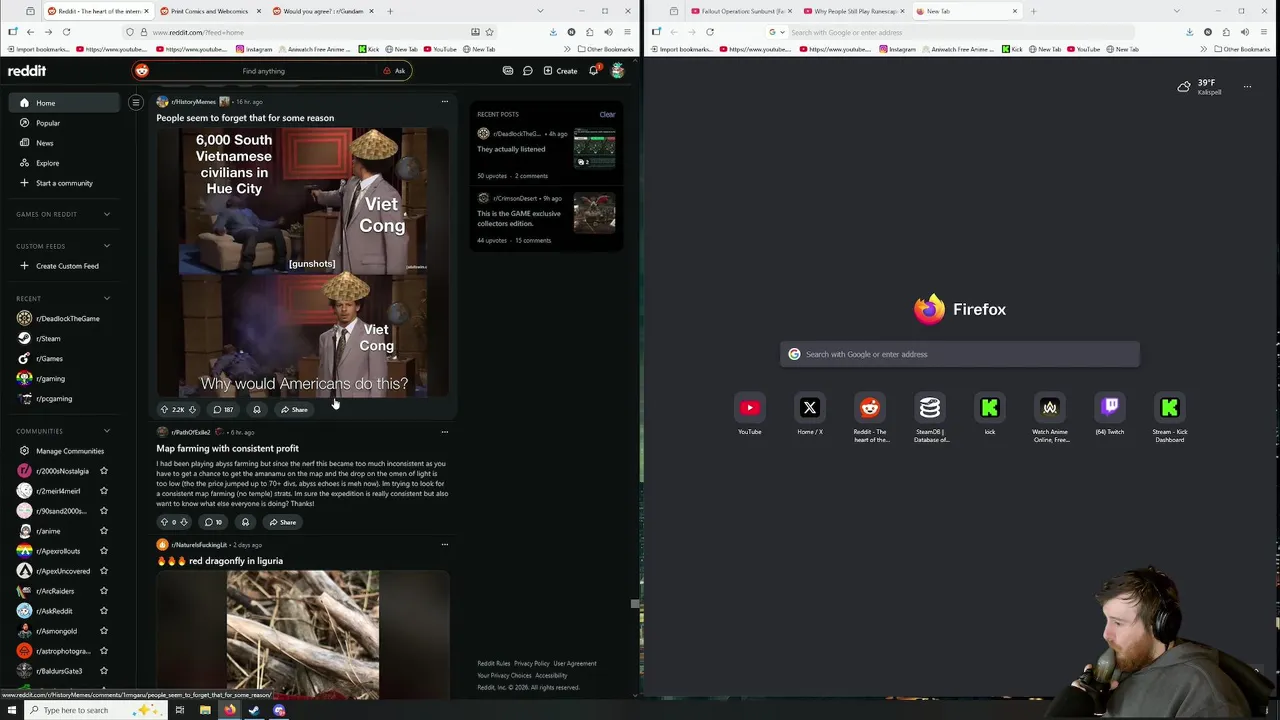
Task: Click Search with Google field on new tab
Action: point(960,354)
